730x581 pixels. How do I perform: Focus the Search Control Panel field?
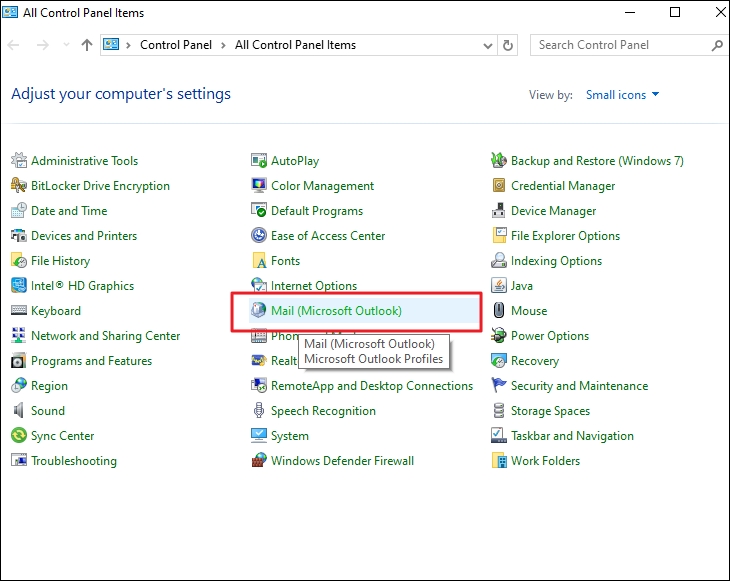629,45
